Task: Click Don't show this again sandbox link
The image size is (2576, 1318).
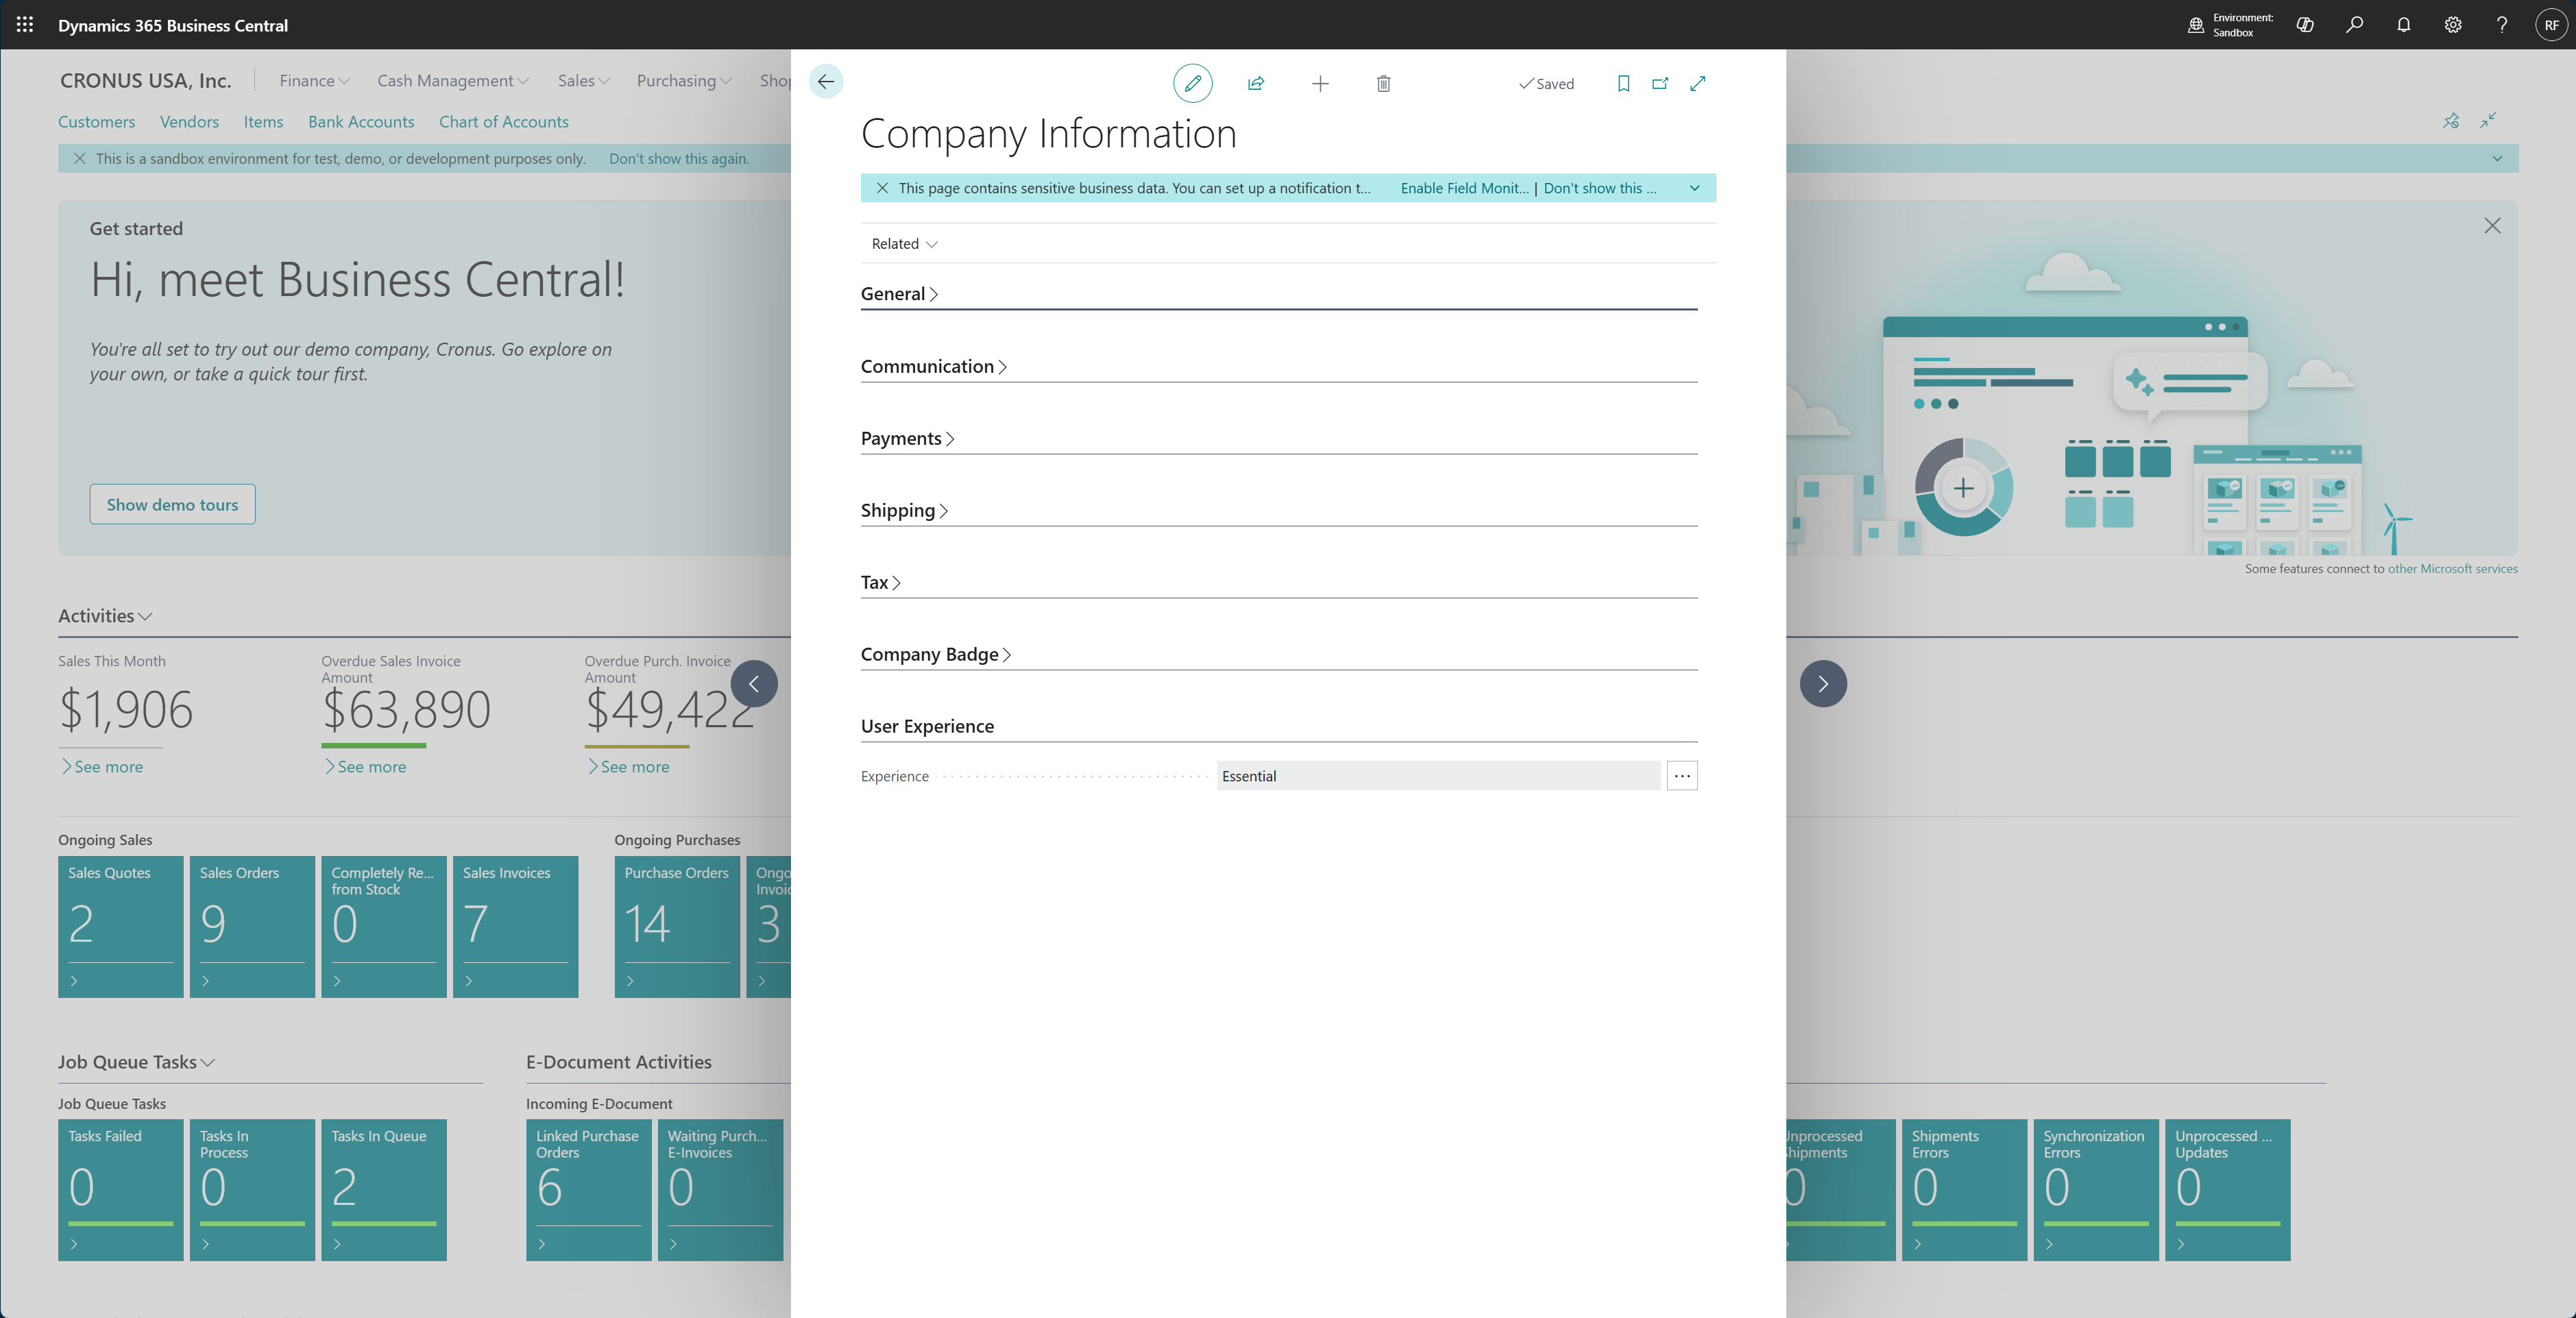Action: pos(679,158)
